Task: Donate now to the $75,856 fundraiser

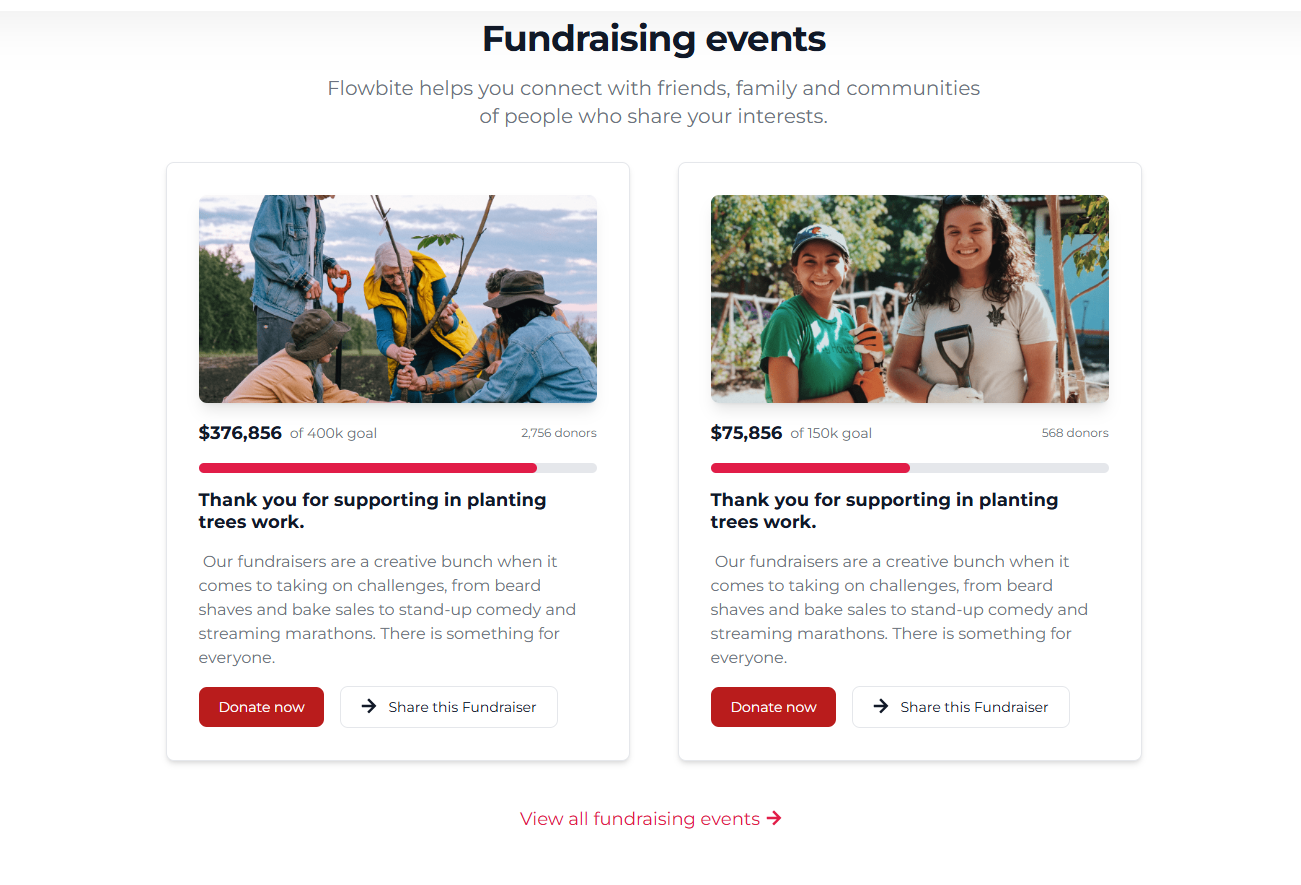Action: click(x=773, y=707)
